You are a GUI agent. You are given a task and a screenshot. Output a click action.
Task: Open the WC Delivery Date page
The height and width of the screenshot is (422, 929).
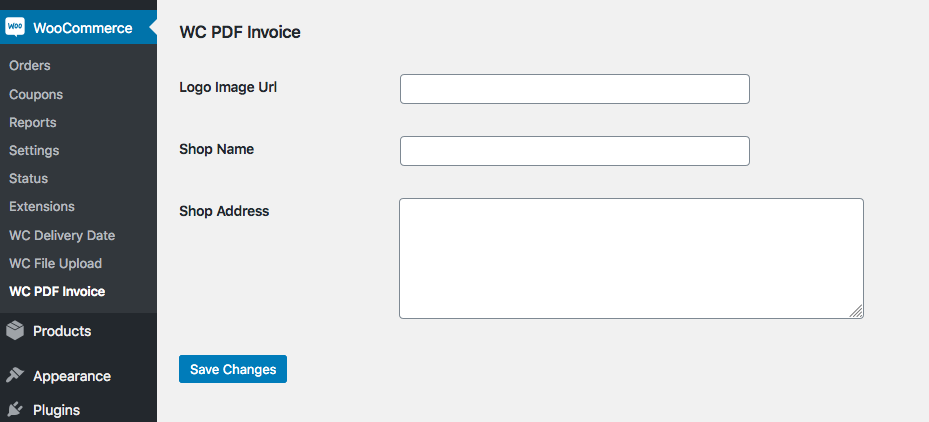click(62, 235)
